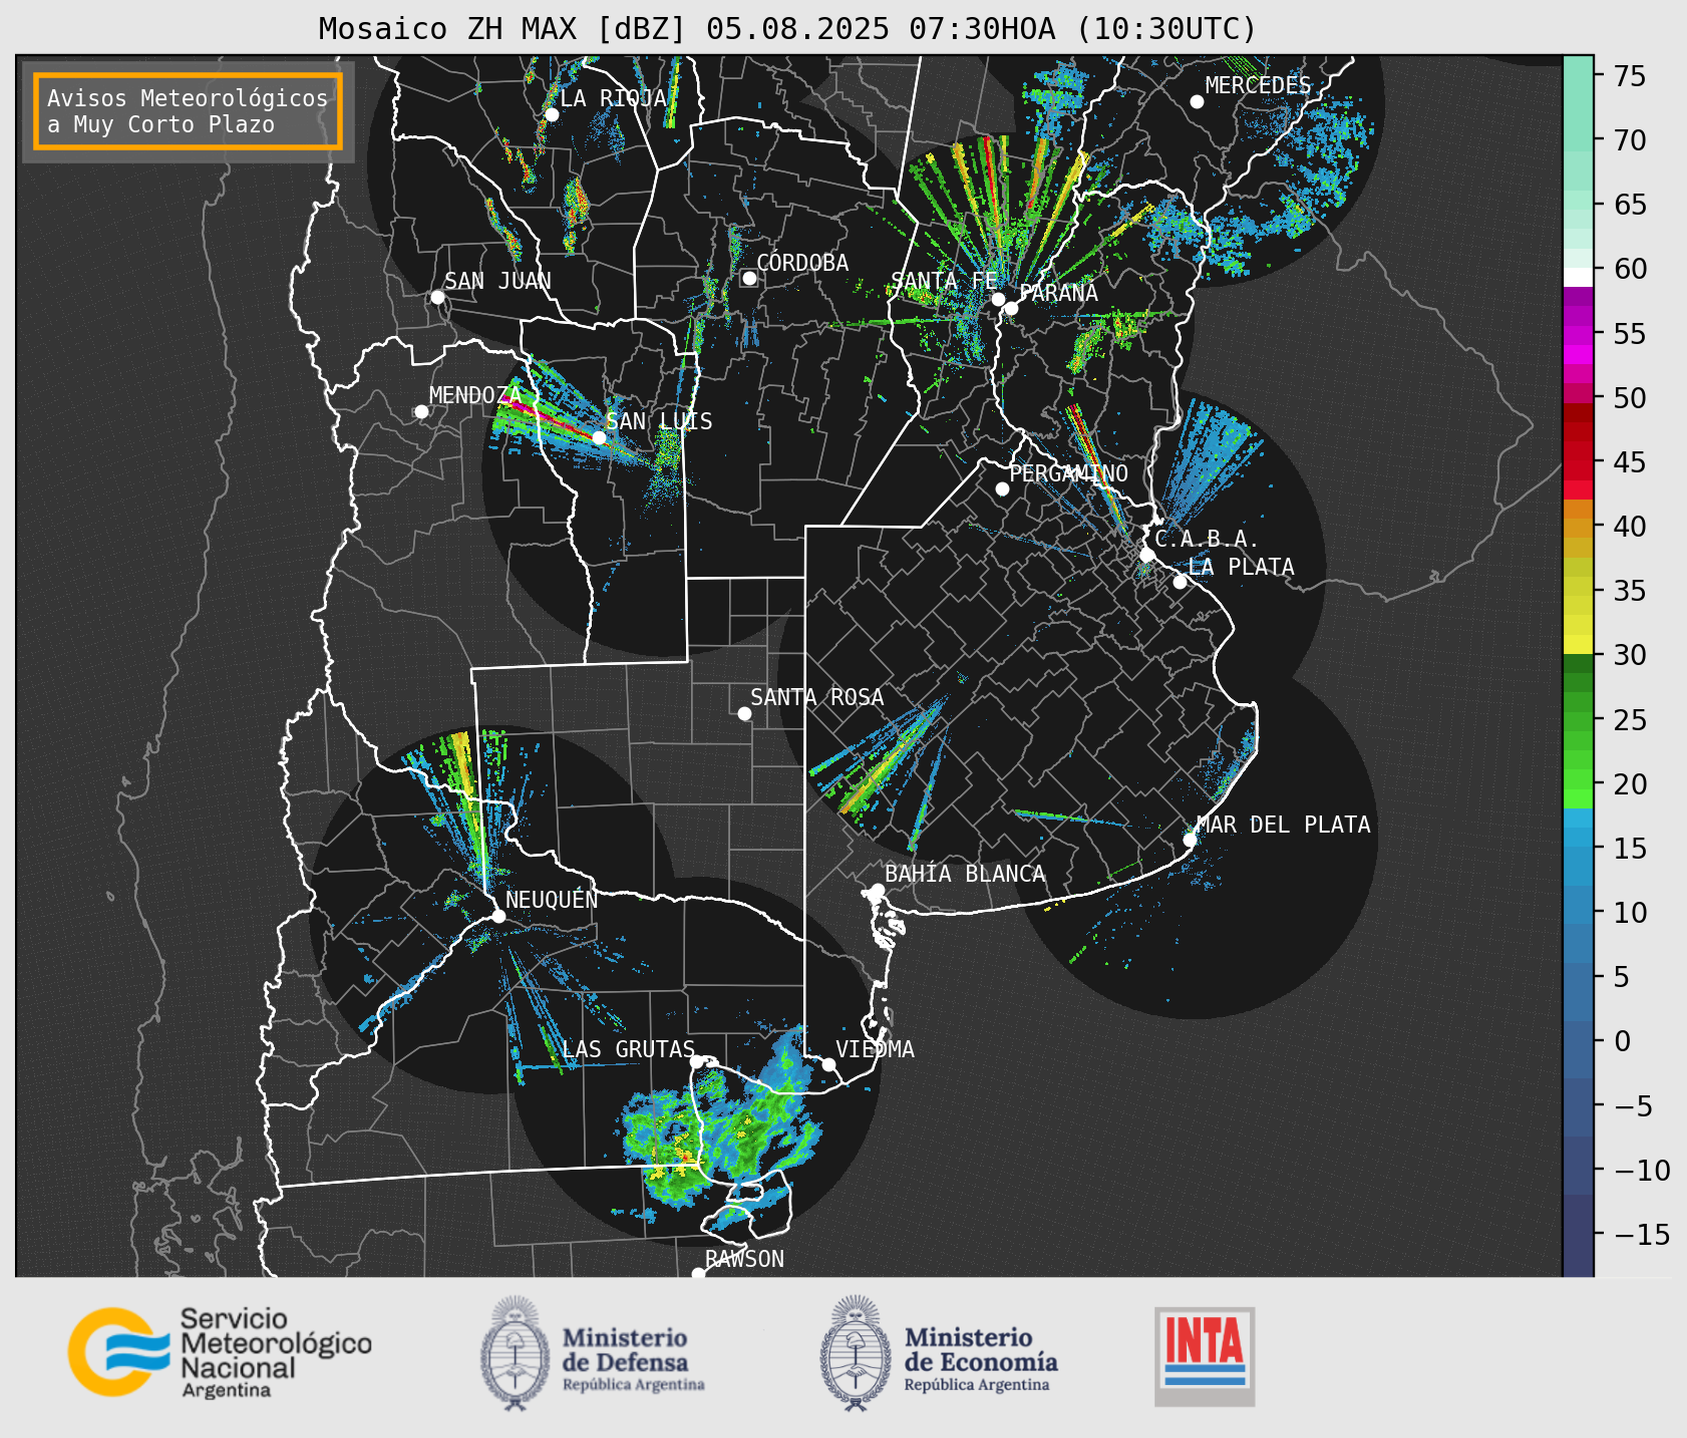Click the MAR DEL PLATA marker dot
The height and width of the screenshot is (1438, 1687).
pyautogui.click(x=1189, y=840)
